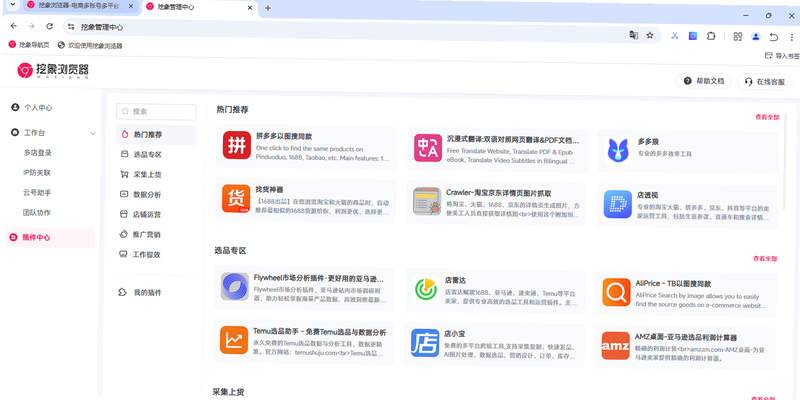Open the 找货神器 plugin icon
800x400 pixels.
tap(236, 198)
